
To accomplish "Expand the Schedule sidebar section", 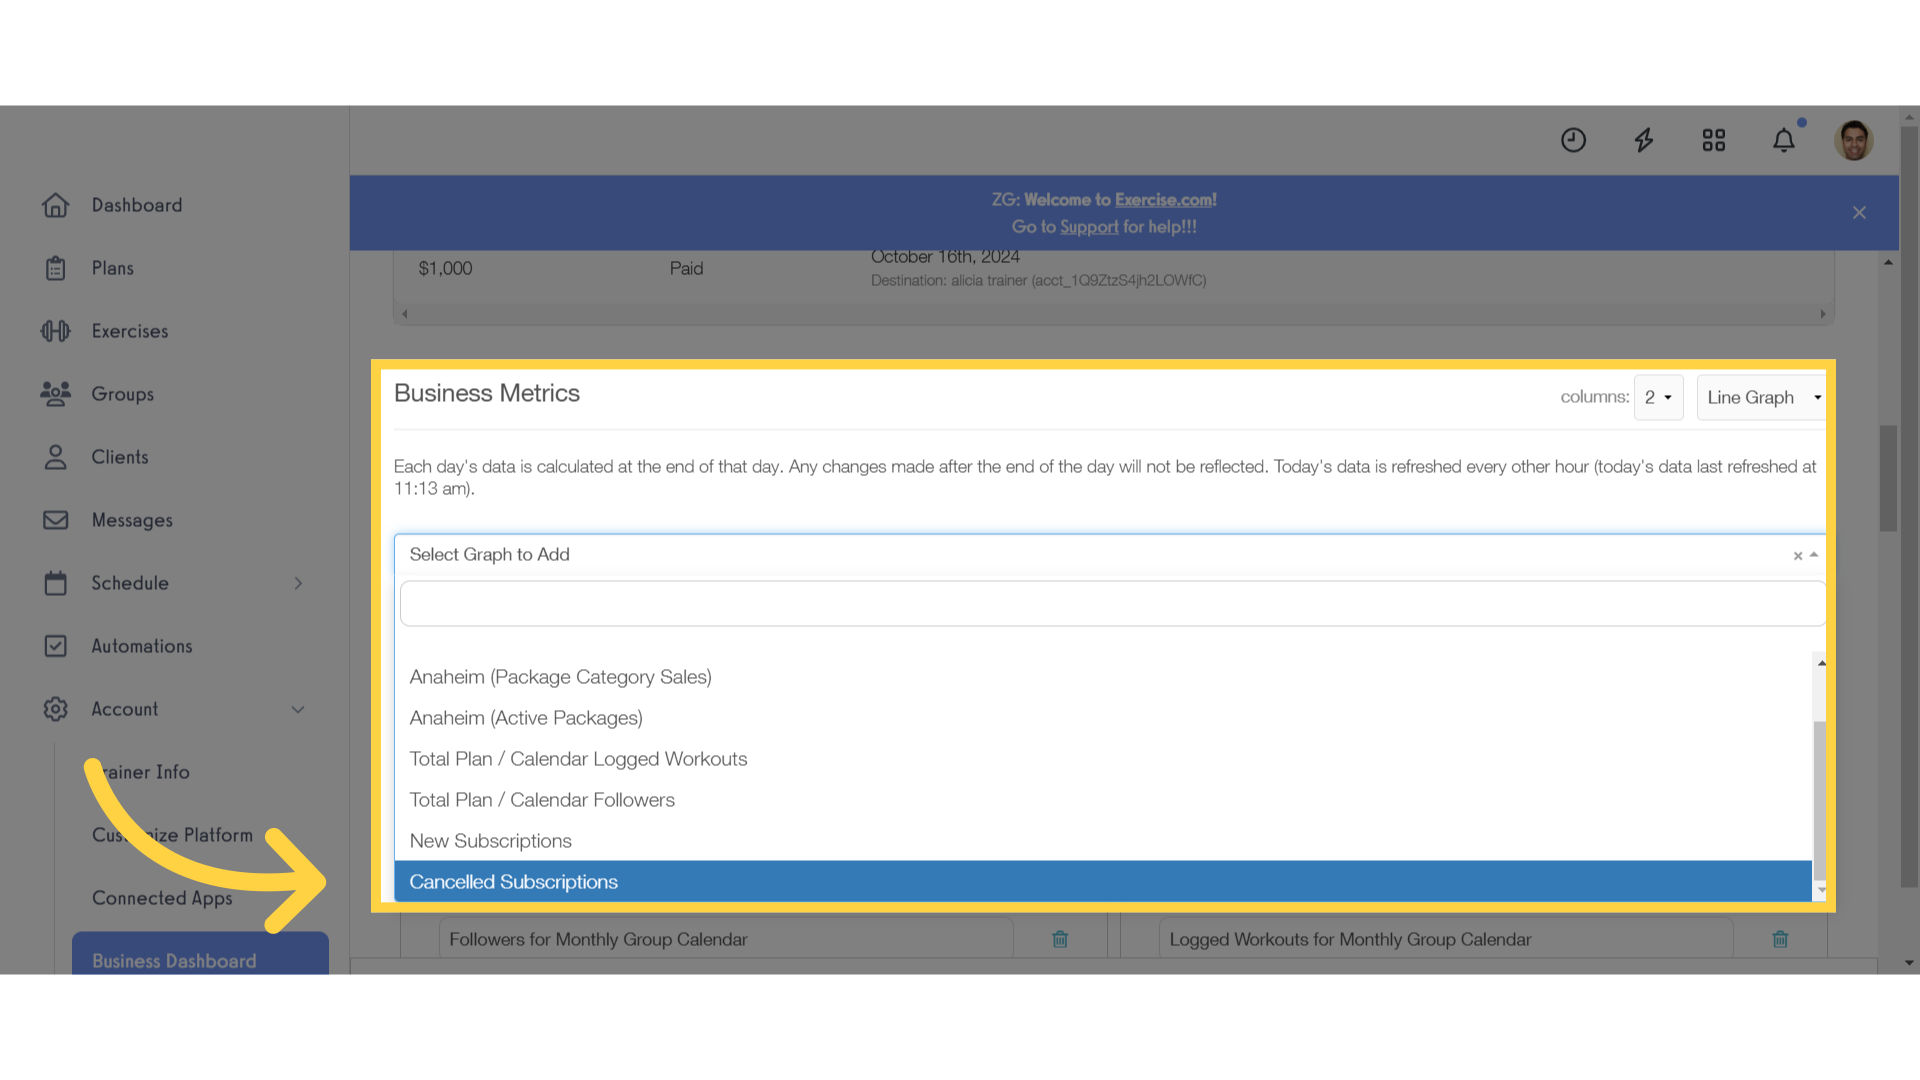I will click(x=298, y=582).
